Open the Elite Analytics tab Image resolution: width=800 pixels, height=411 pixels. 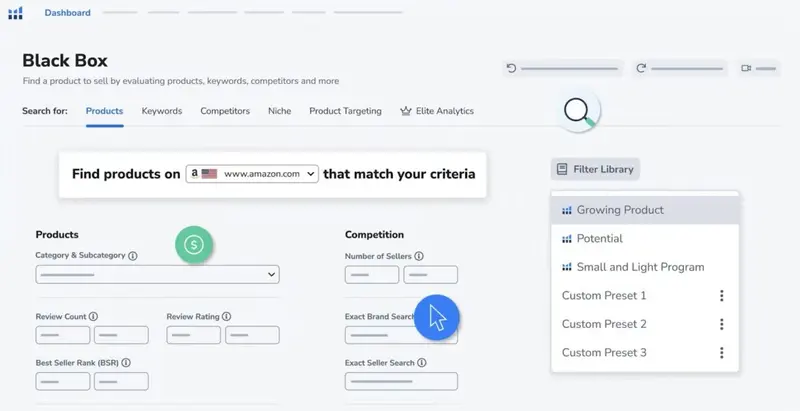point(437,111)
